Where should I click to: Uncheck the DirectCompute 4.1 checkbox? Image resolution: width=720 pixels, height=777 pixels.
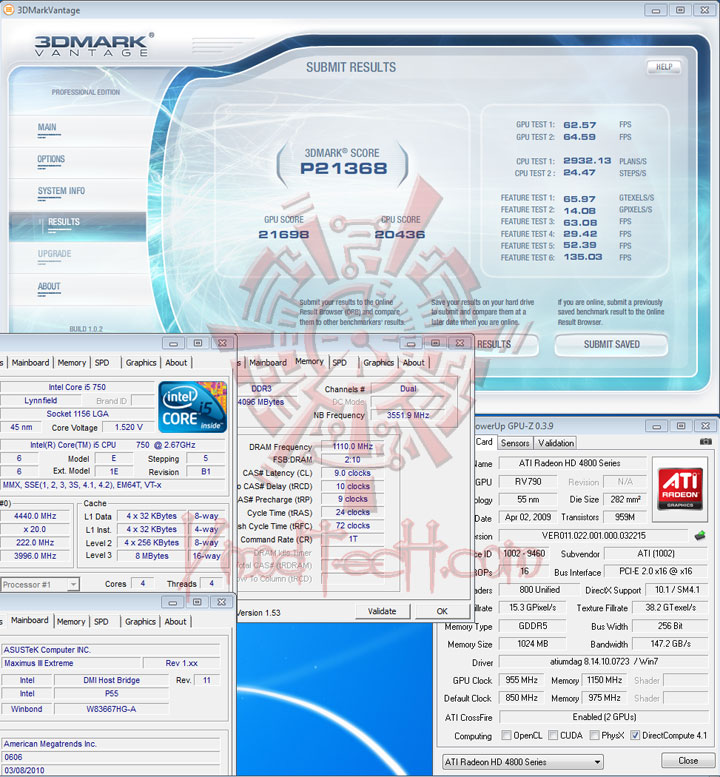[635, 735]
